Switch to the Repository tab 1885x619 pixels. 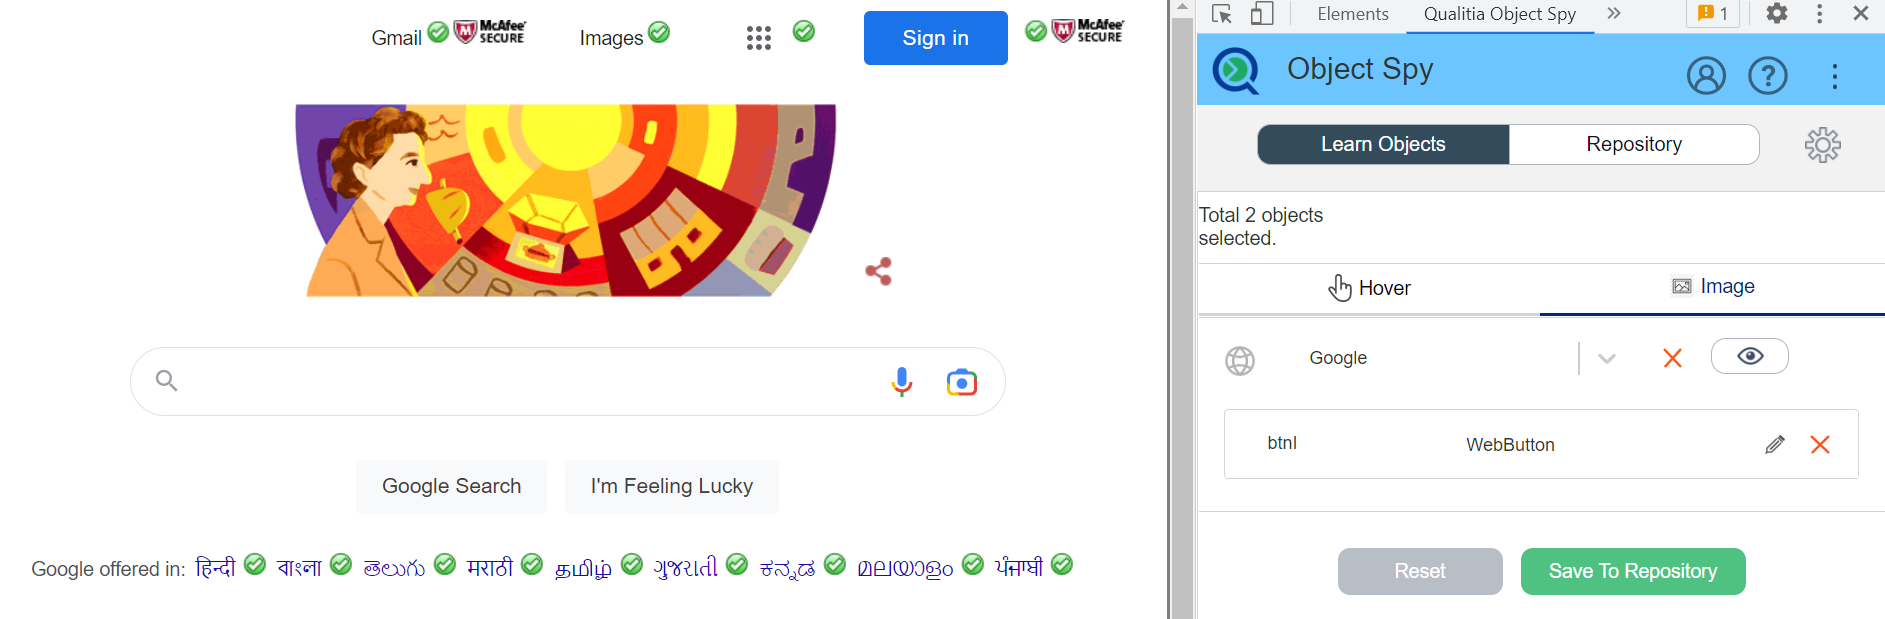(1634, 144)
